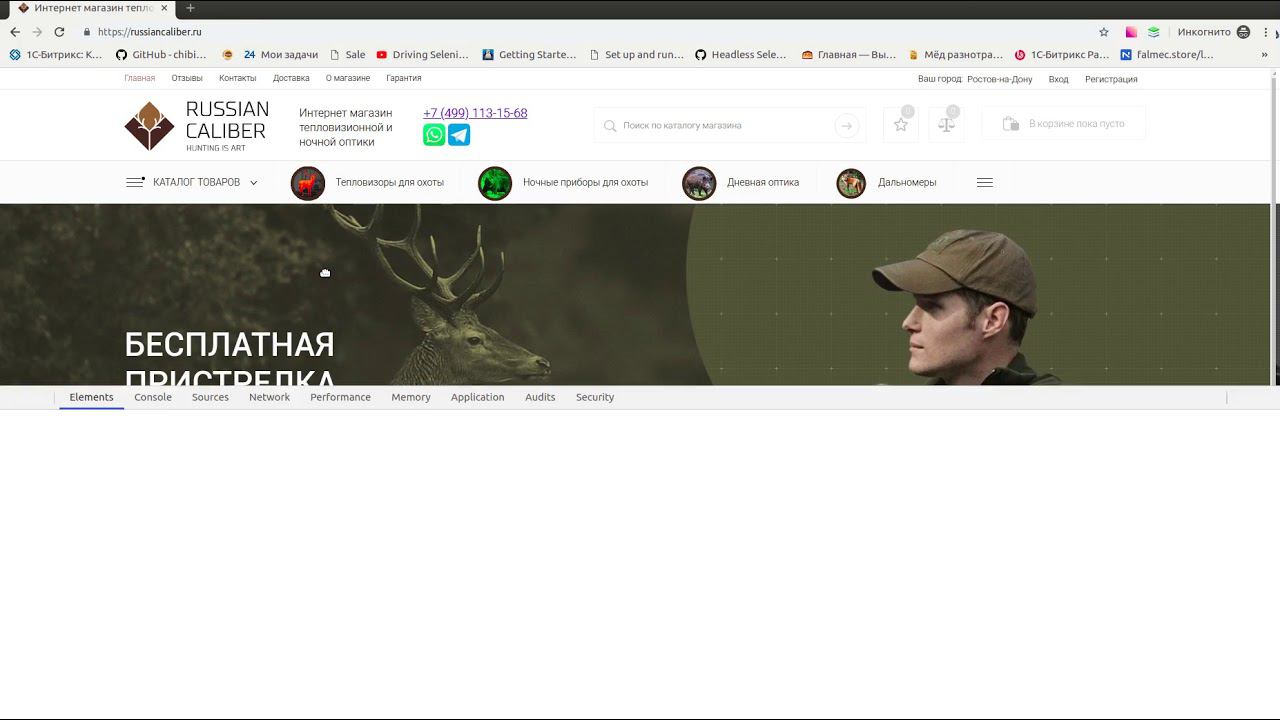Open Тепловизоры для охоты category
This screenshot has height=720, width=1280.
390,182
